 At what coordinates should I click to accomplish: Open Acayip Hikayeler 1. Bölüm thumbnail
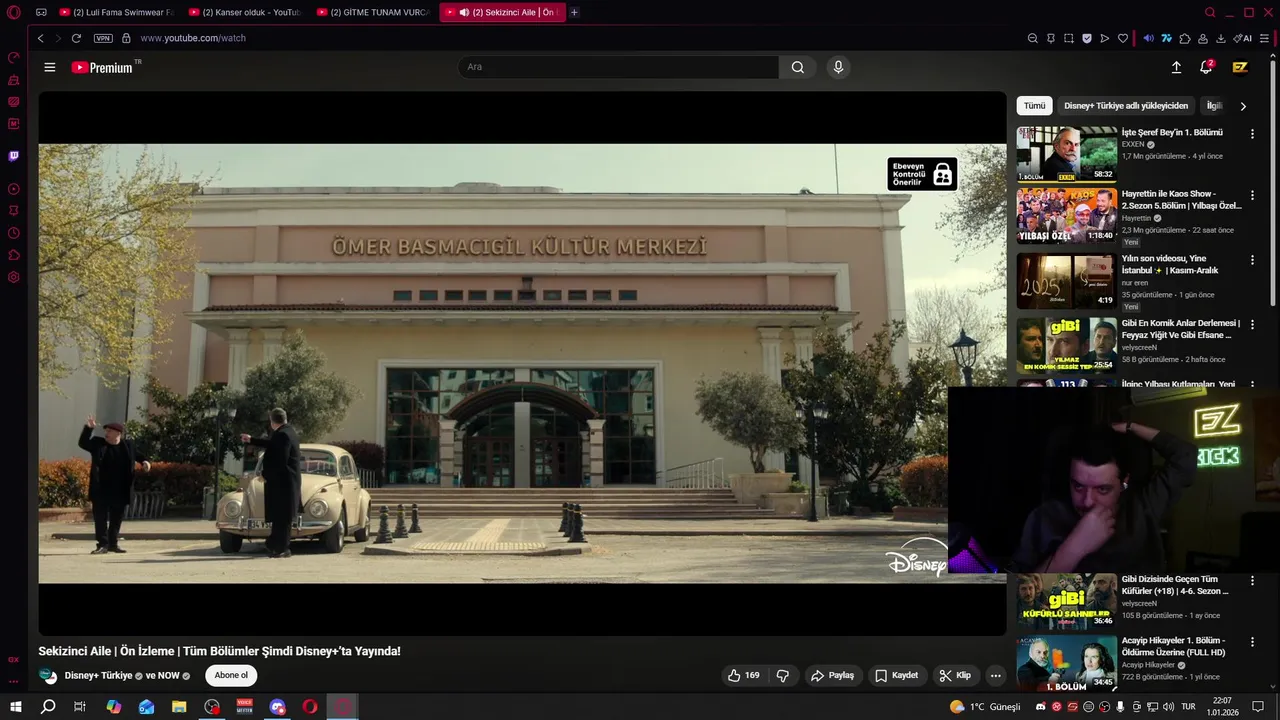pos(1067,663)
